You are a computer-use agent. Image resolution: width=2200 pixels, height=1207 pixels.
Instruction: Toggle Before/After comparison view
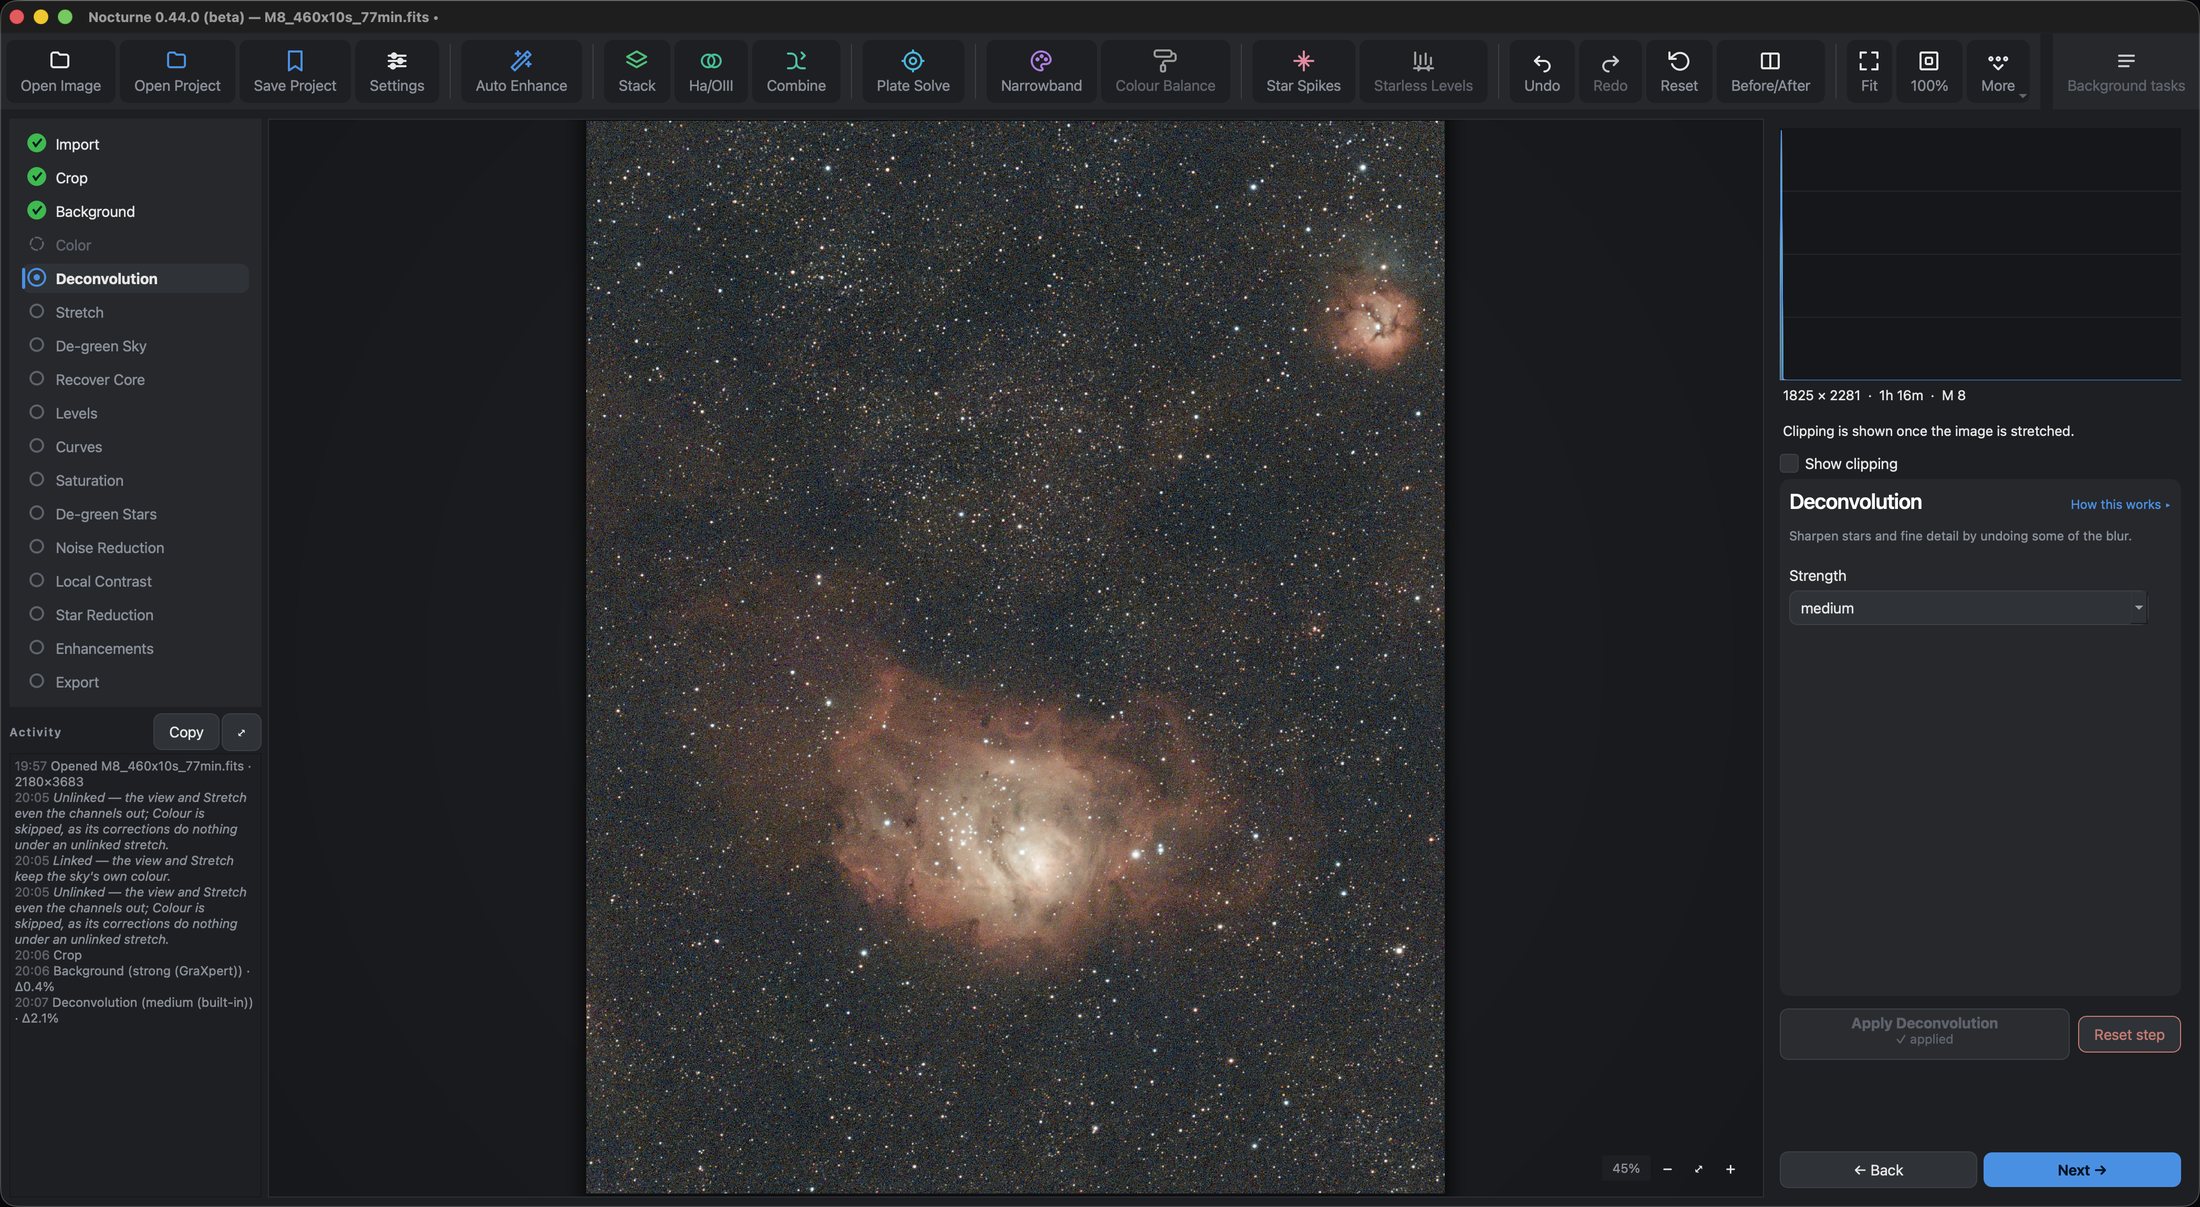(1770, 71)
